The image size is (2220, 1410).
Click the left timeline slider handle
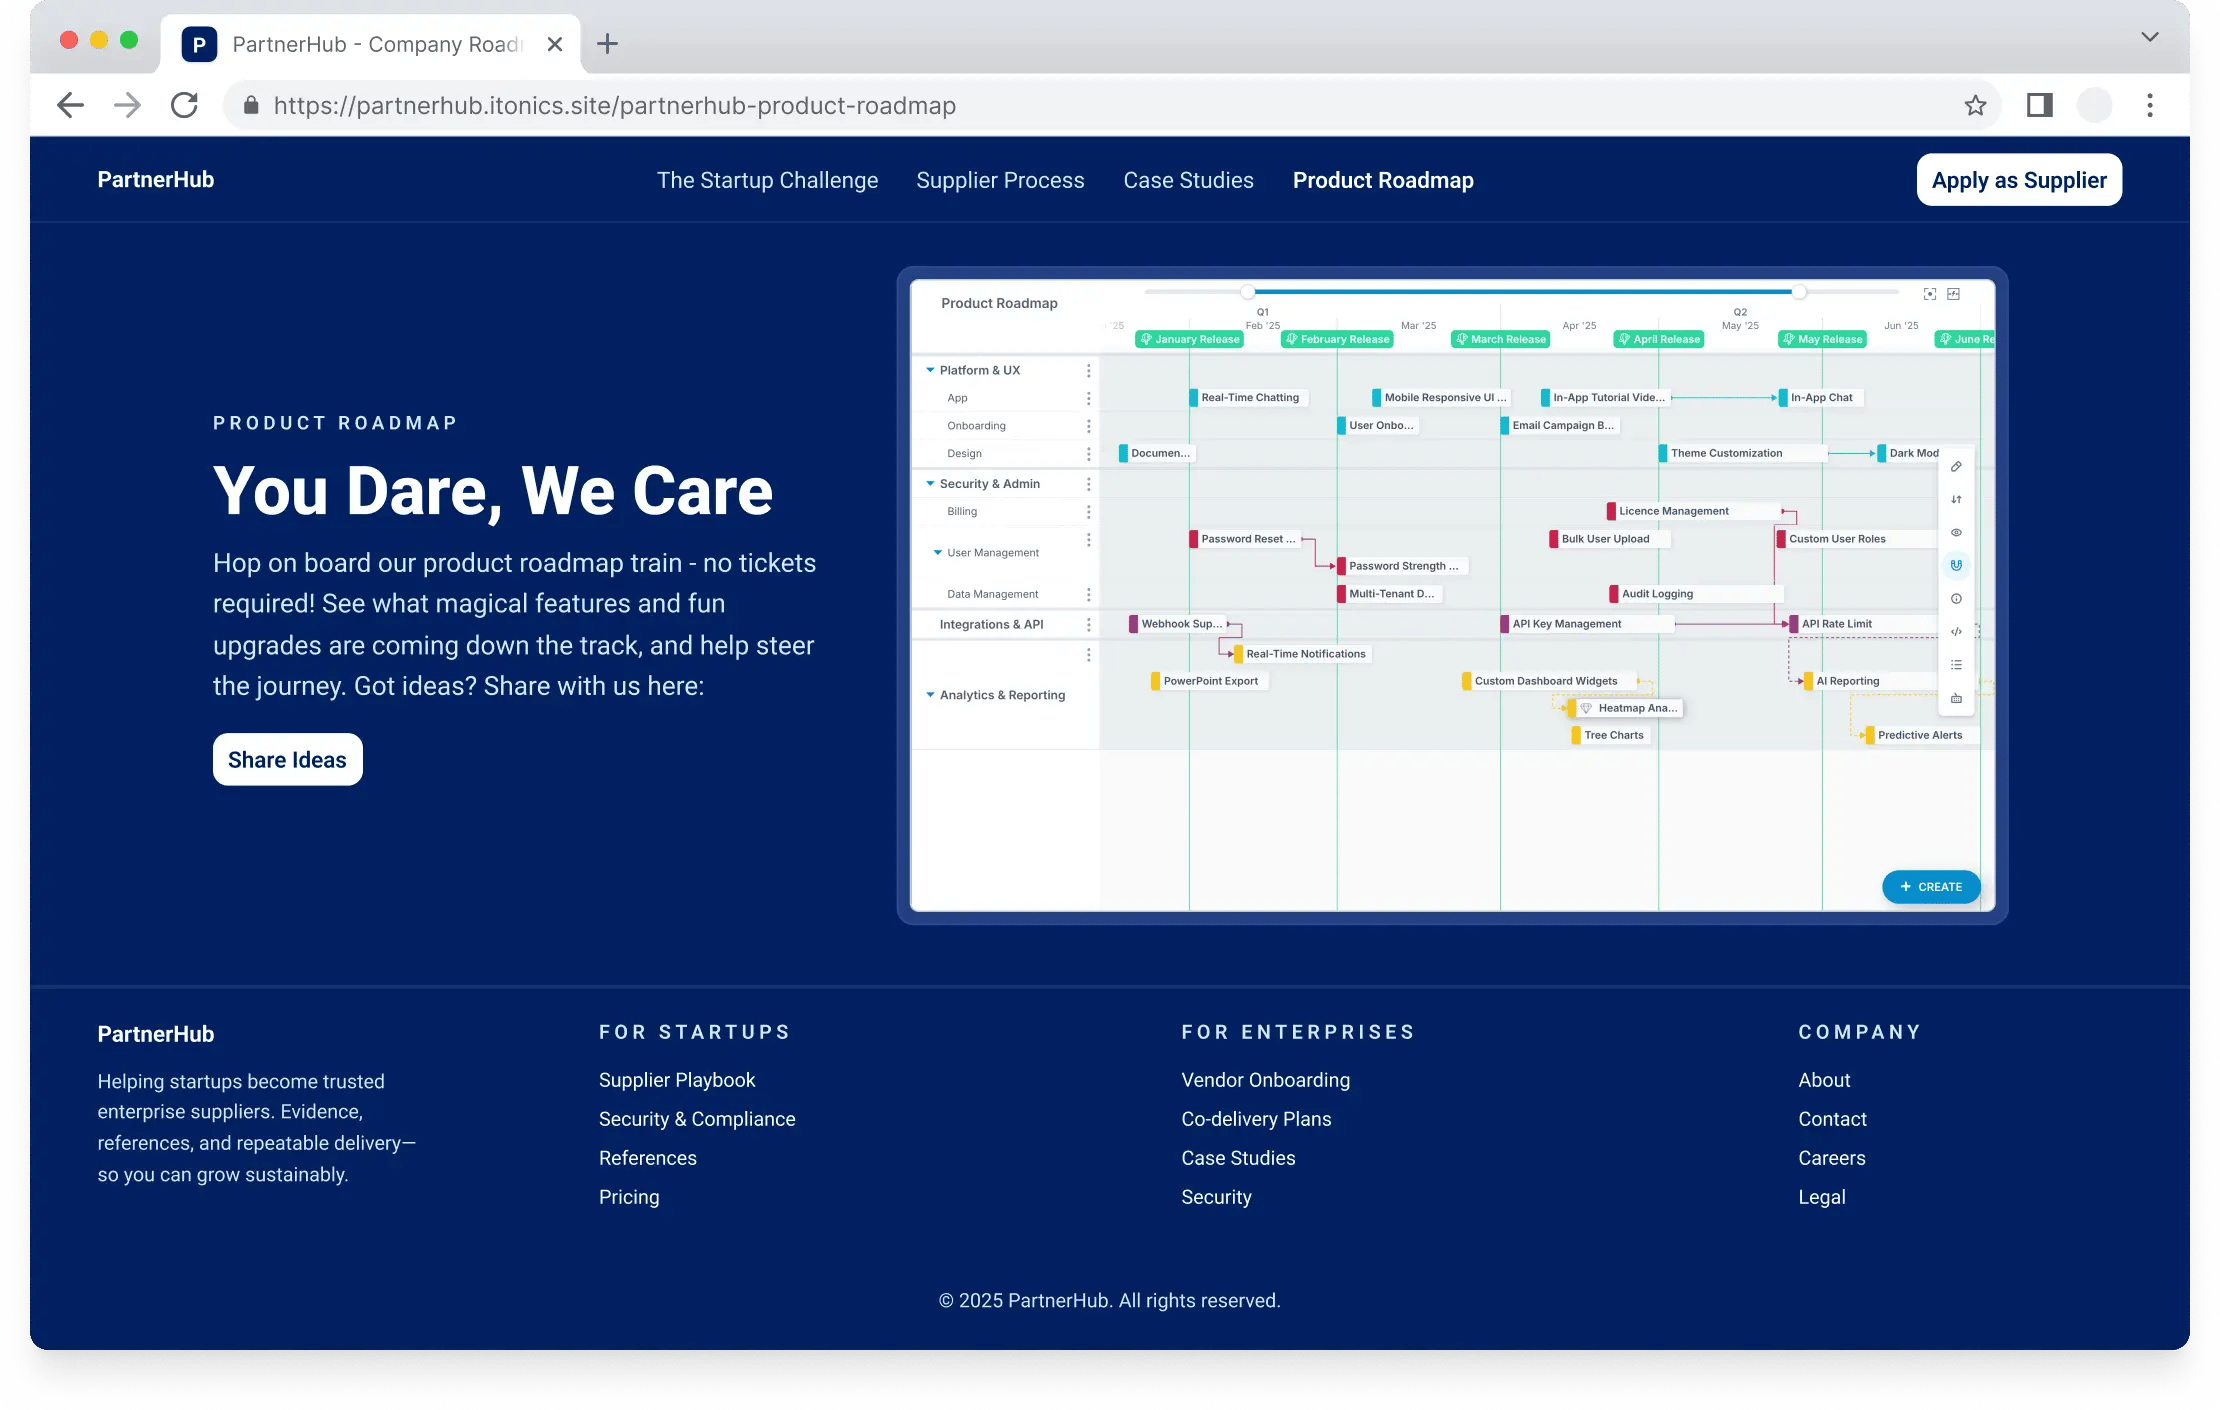click(1247, 292)
